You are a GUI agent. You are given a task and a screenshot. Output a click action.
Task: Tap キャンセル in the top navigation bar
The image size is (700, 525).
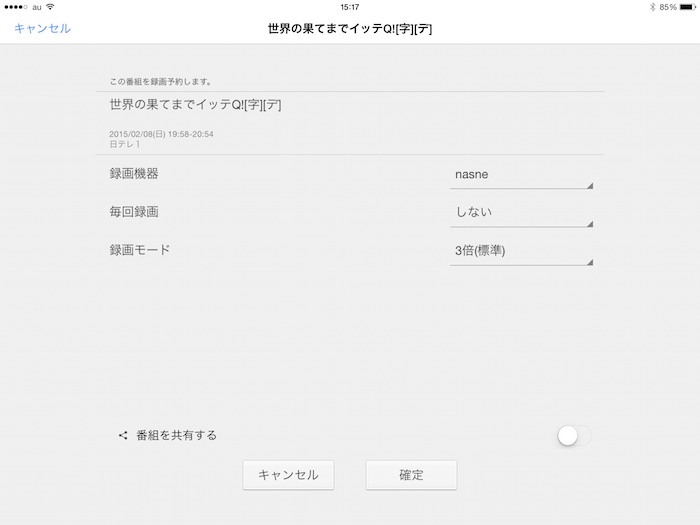(42, 29)
